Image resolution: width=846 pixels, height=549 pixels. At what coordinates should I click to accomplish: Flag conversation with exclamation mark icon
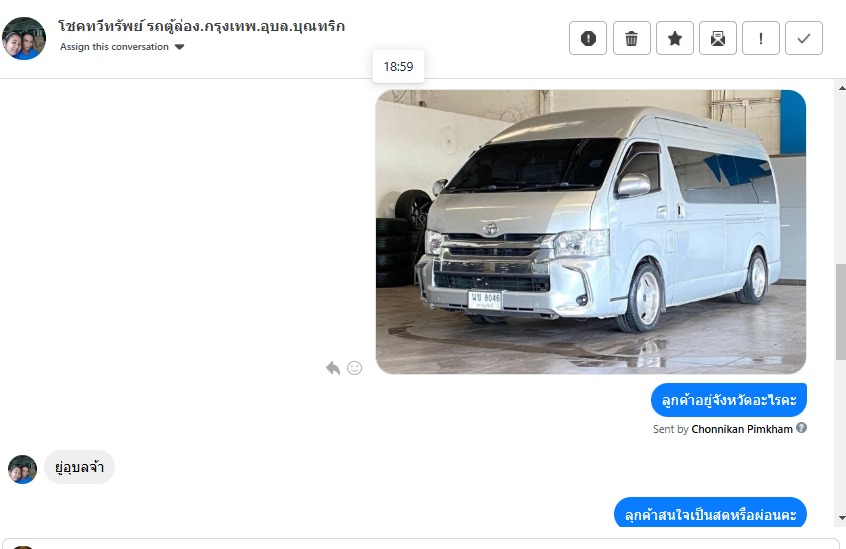[x=761, y=38]
